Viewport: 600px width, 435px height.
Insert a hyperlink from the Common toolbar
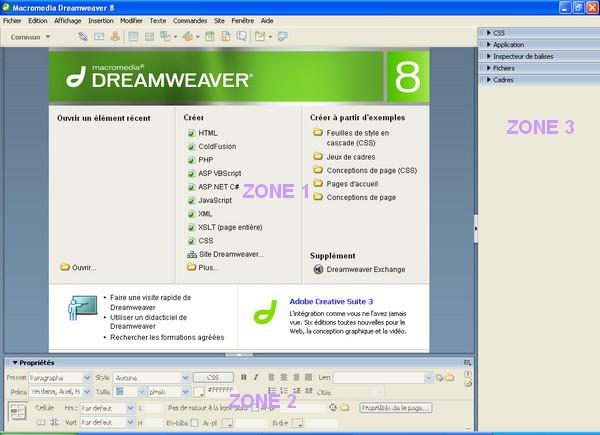[x=83, y=37]
